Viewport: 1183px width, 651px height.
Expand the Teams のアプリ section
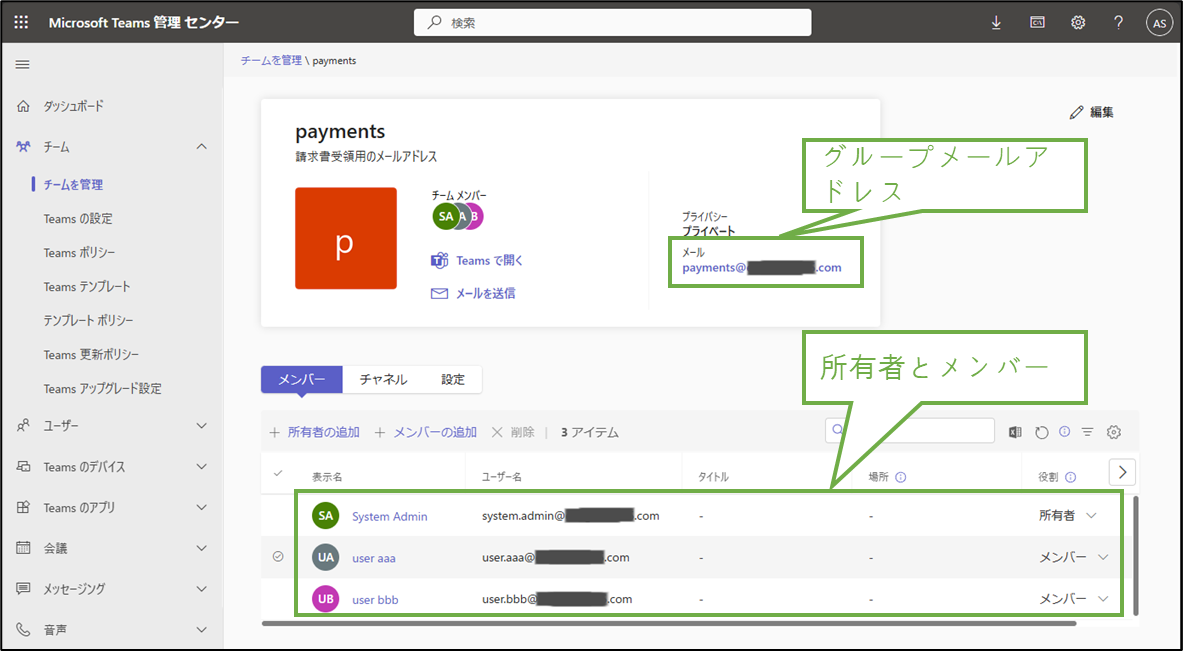(x=201, y=508)
